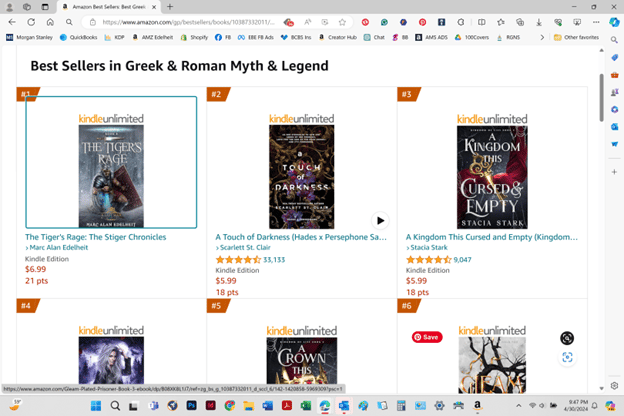Open the tab actions menu icon
624x416 pixels.
(x=45, y=7)
